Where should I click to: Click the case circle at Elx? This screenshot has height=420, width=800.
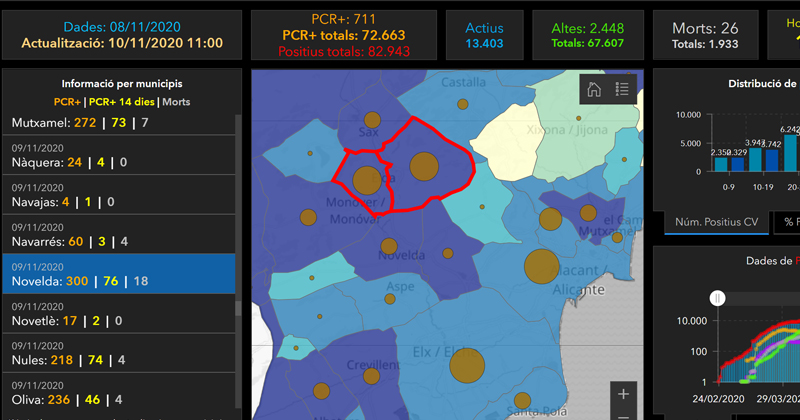tap(467, 366)
